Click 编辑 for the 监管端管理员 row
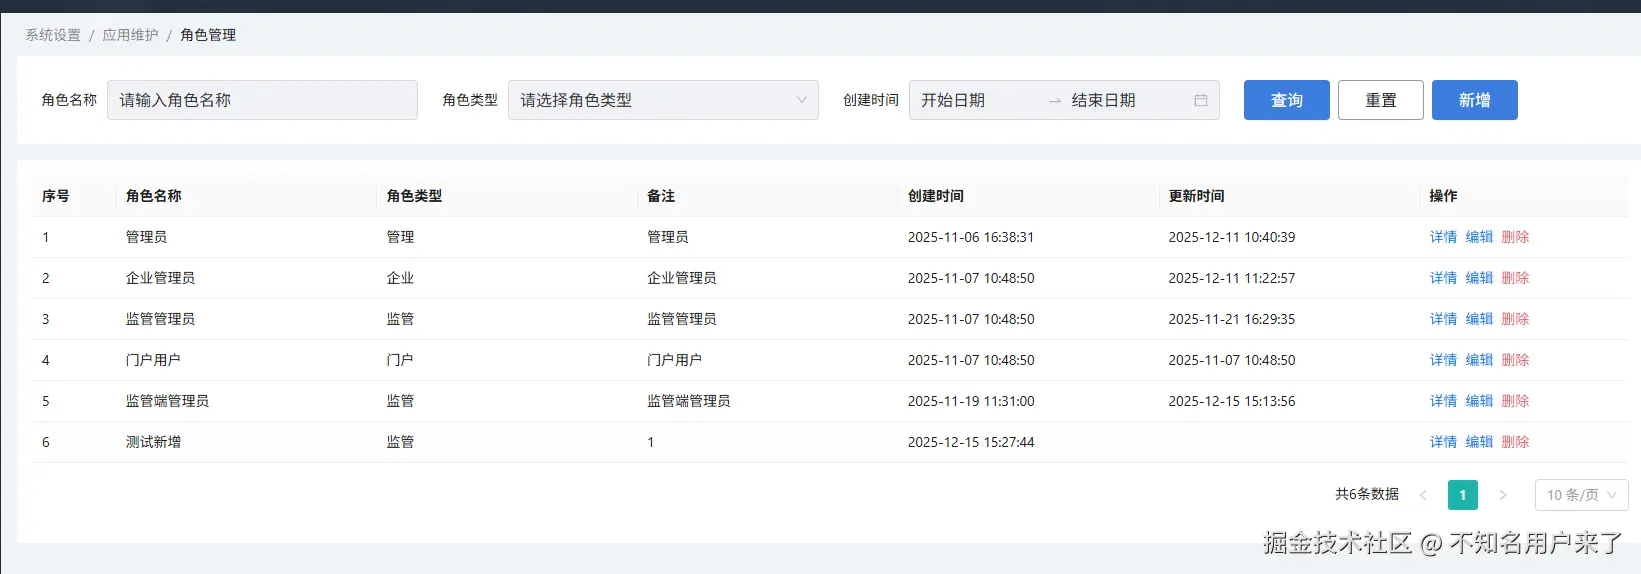This screenshot has height=574, width=1641. point(1479,401)
